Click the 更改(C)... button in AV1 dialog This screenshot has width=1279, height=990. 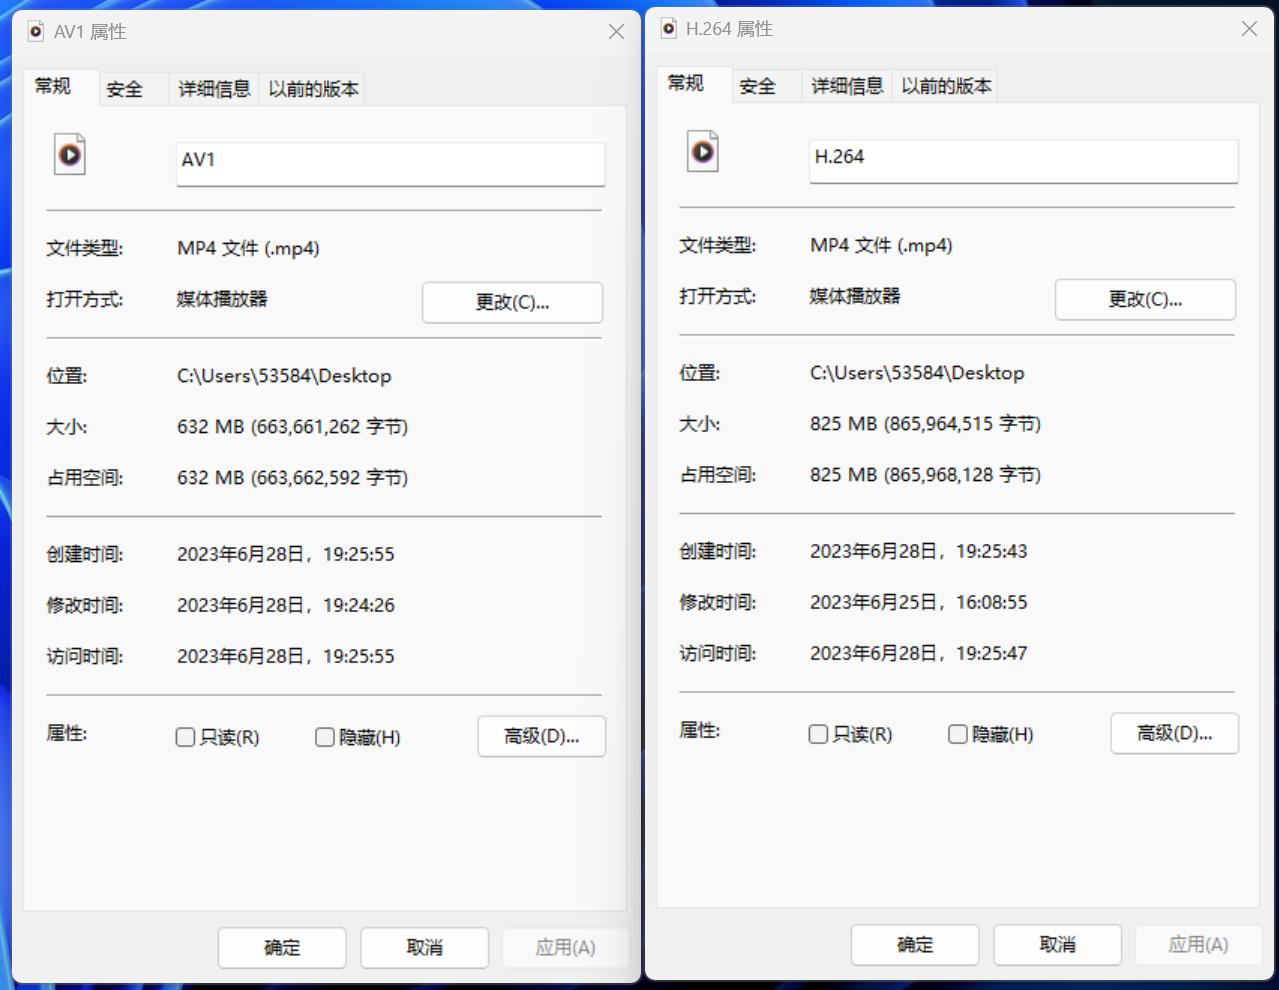(512, 303)
